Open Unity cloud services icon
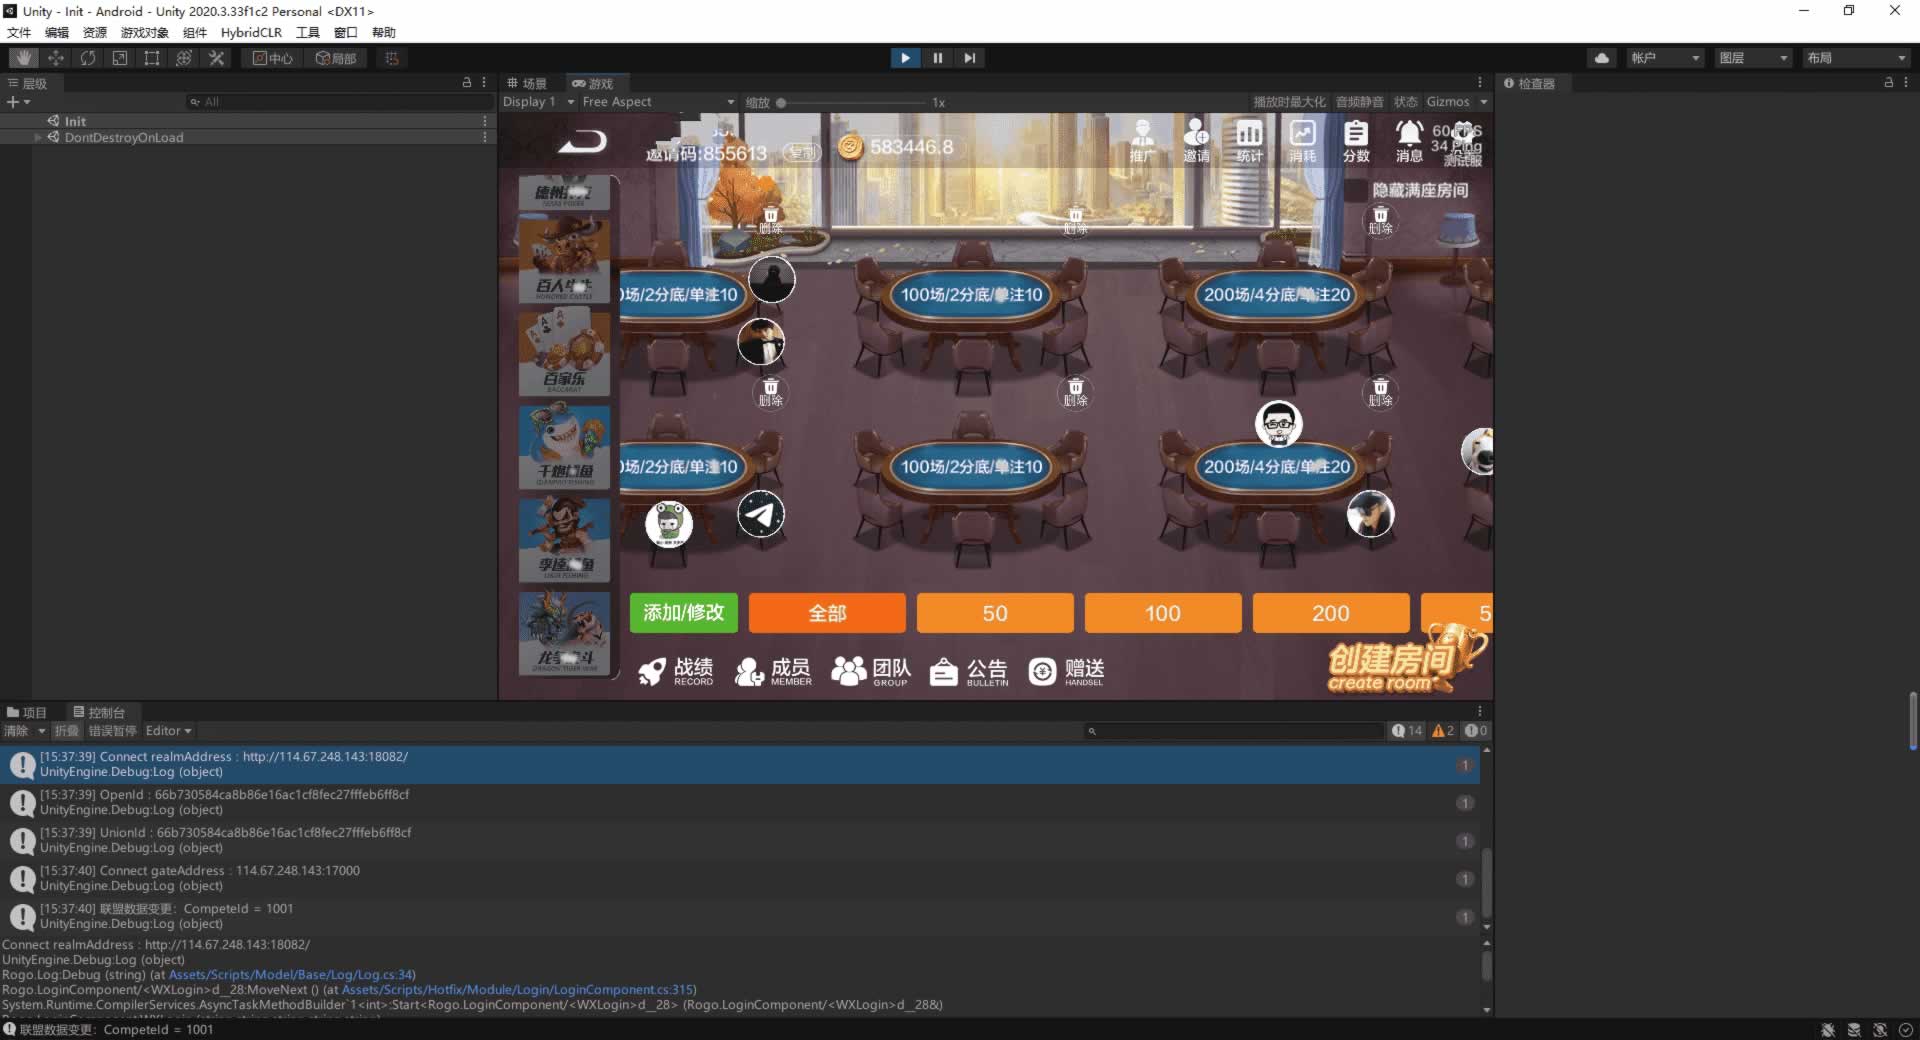1920x1040 pixels. tap(1602, 58)
